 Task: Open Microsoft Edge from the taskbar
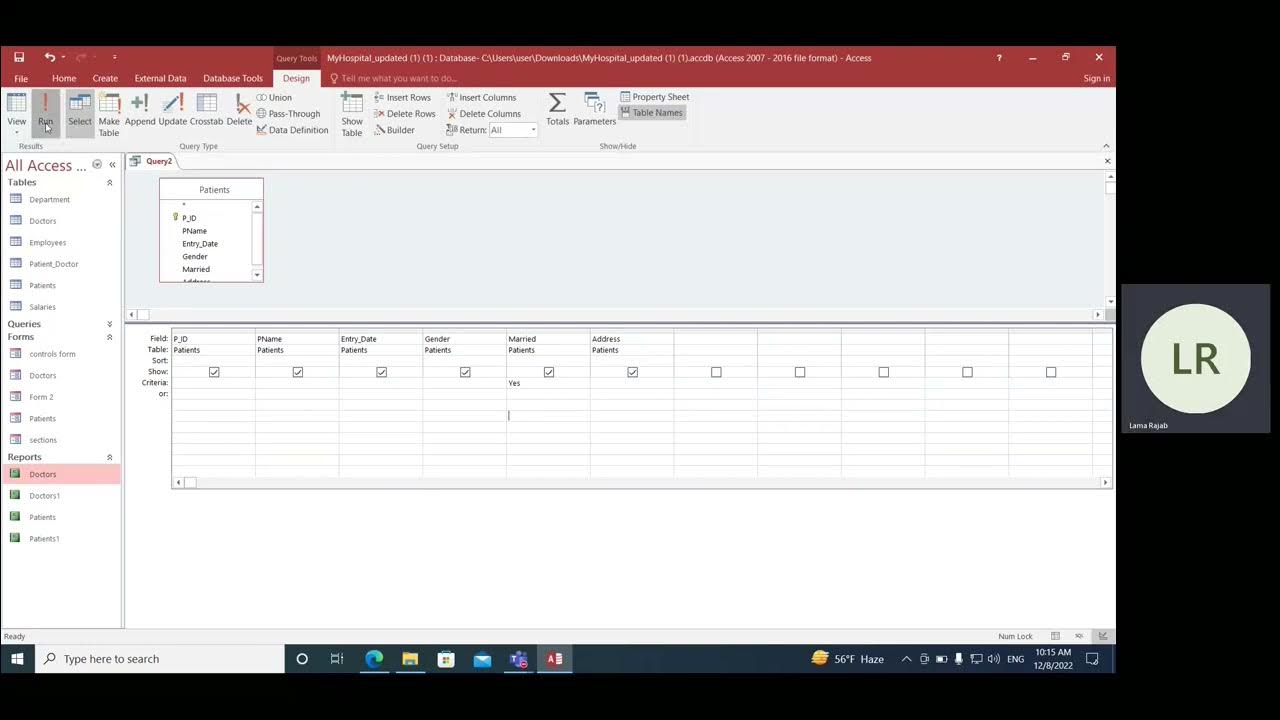(374, 659)
